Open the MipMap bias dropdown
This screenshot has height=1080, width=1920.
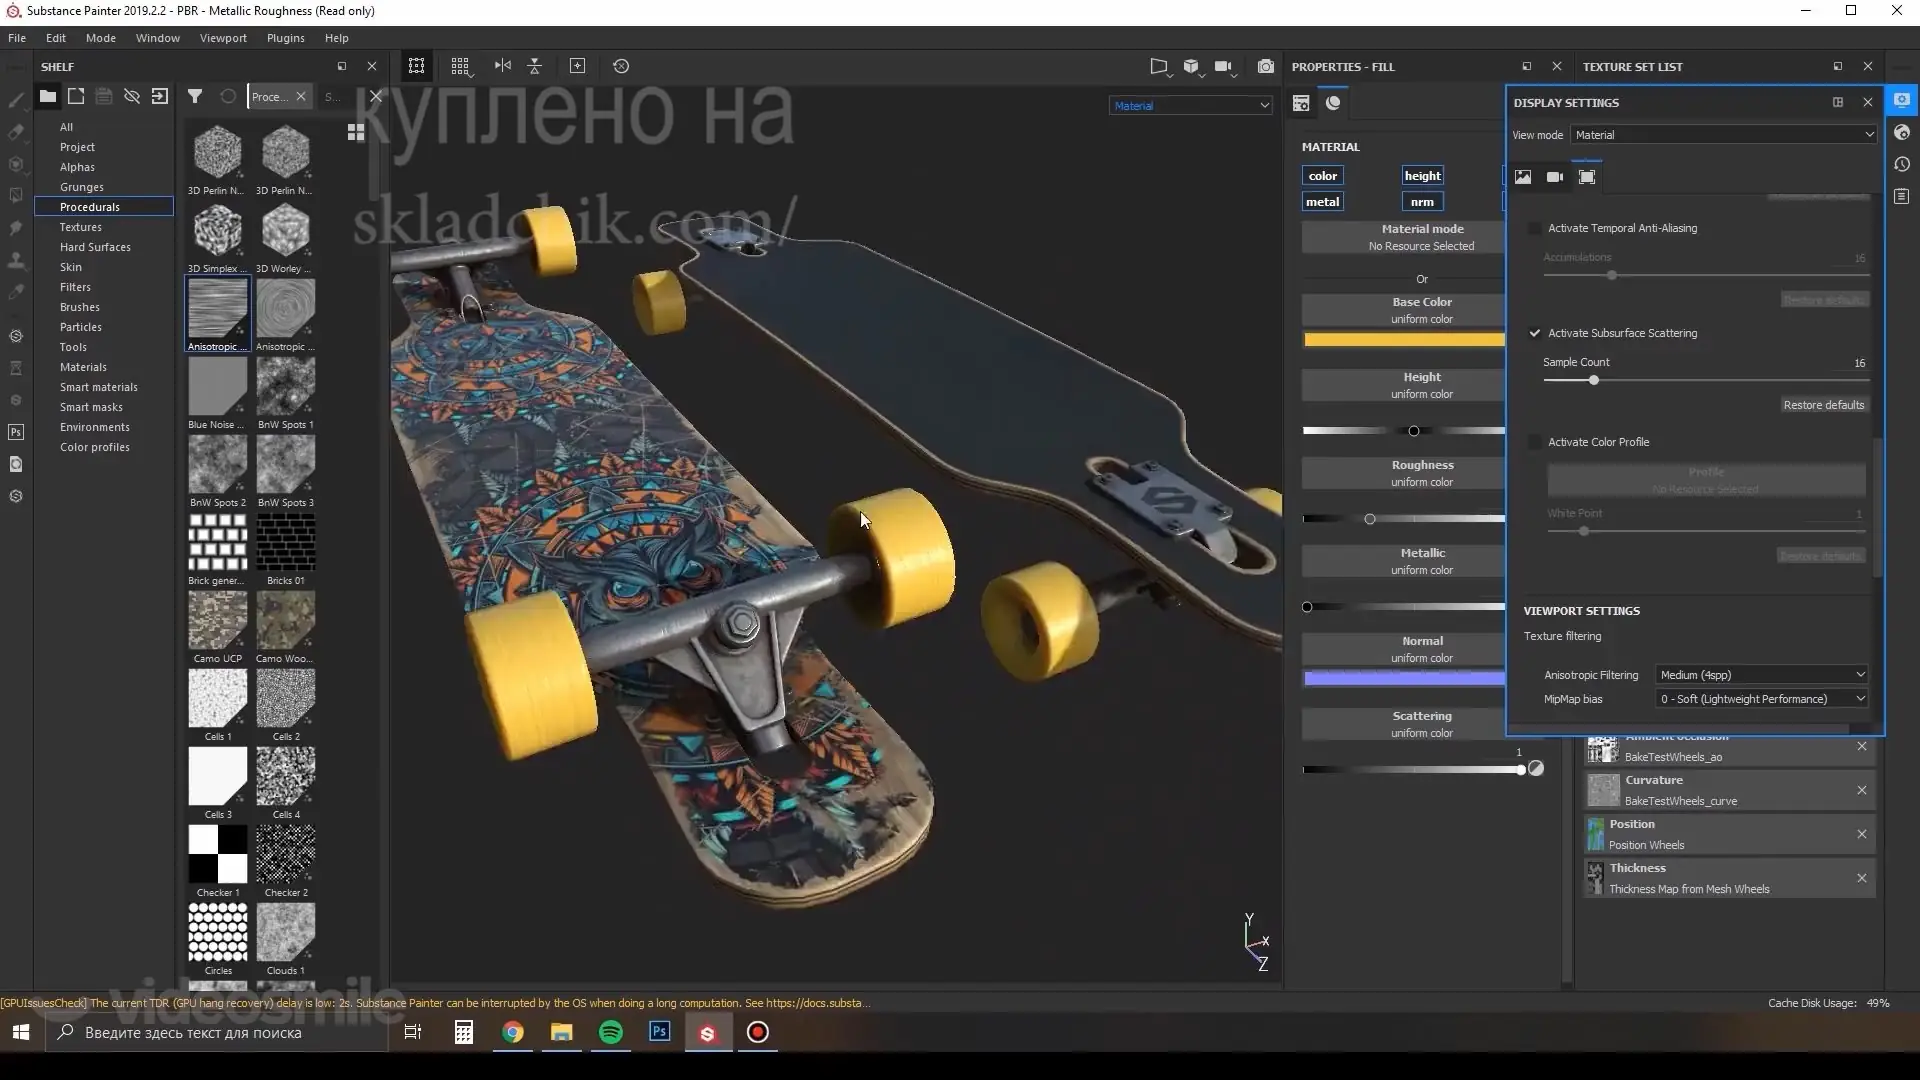pyautogui.click(x=1761, y=699)
